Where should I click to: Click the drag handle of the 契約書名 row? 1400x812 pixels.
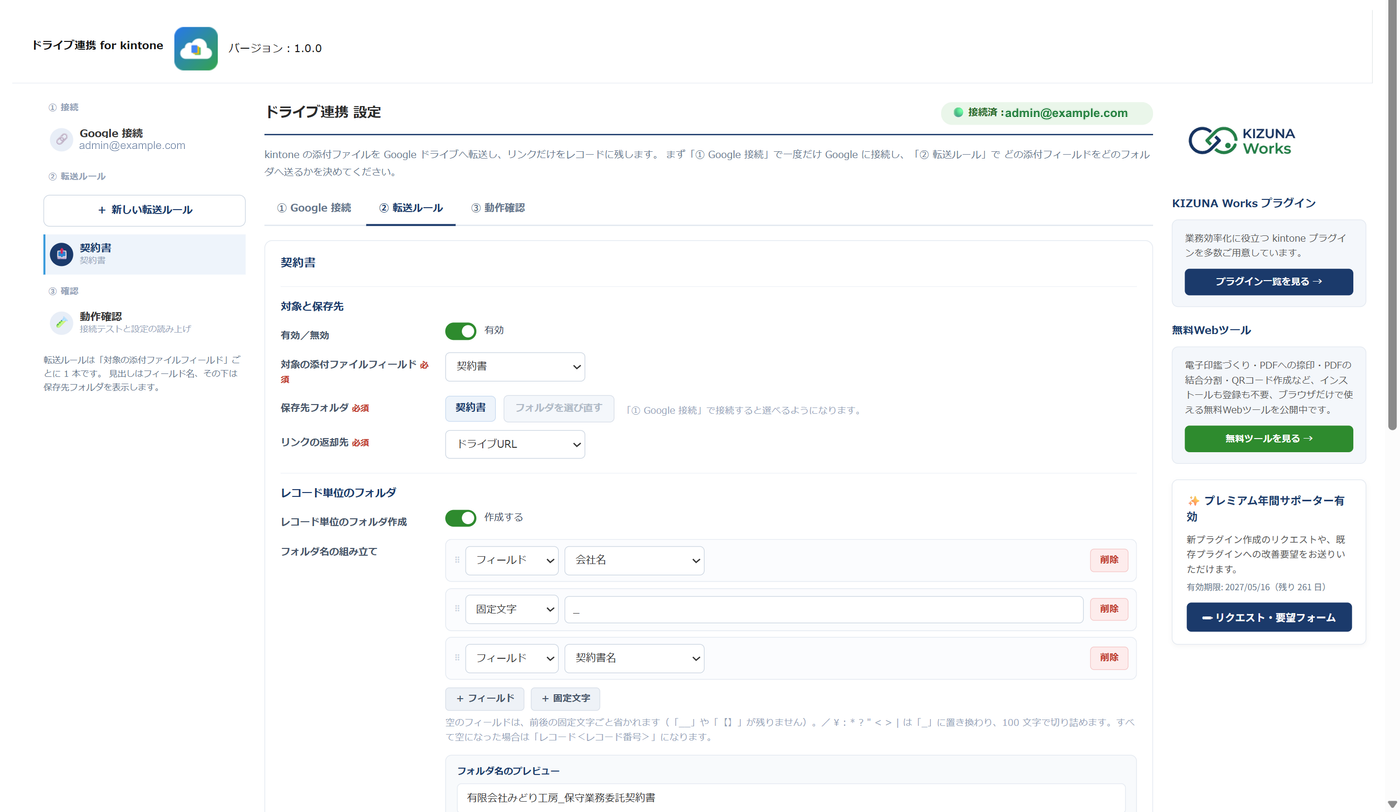coord(457,658)
